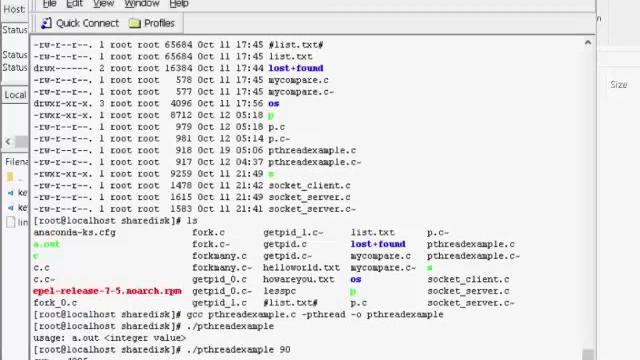Click 'c.c~' in the ls output
Screen dimensions: 640x360
(x=44, y=280)
